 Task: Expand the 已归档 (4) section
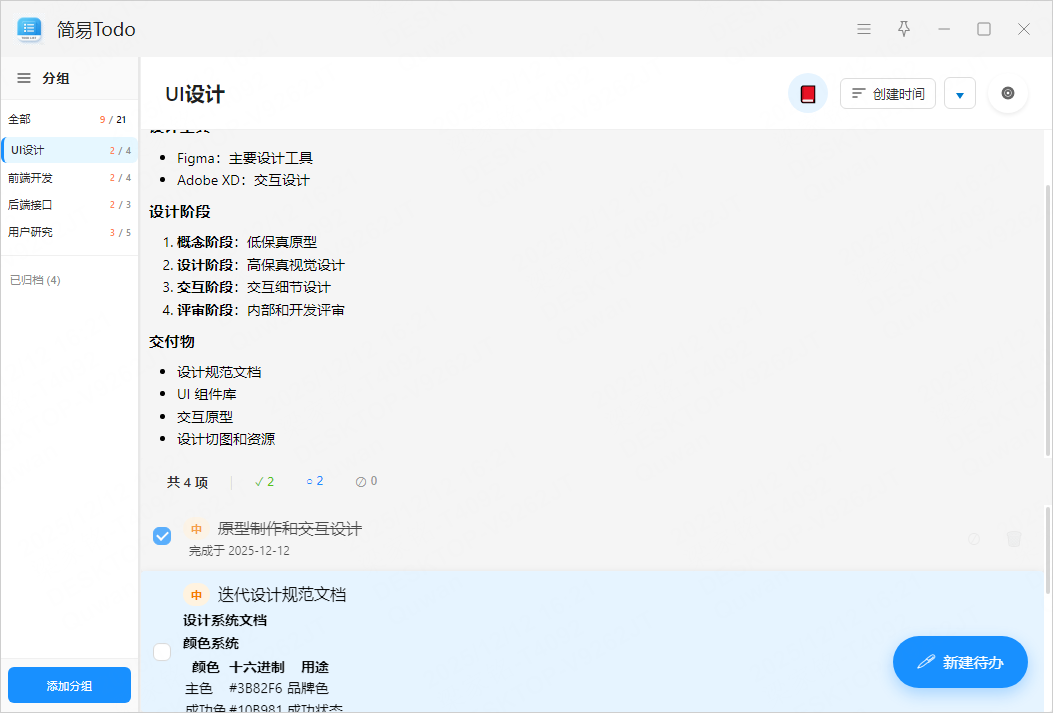tap(36, 280)
